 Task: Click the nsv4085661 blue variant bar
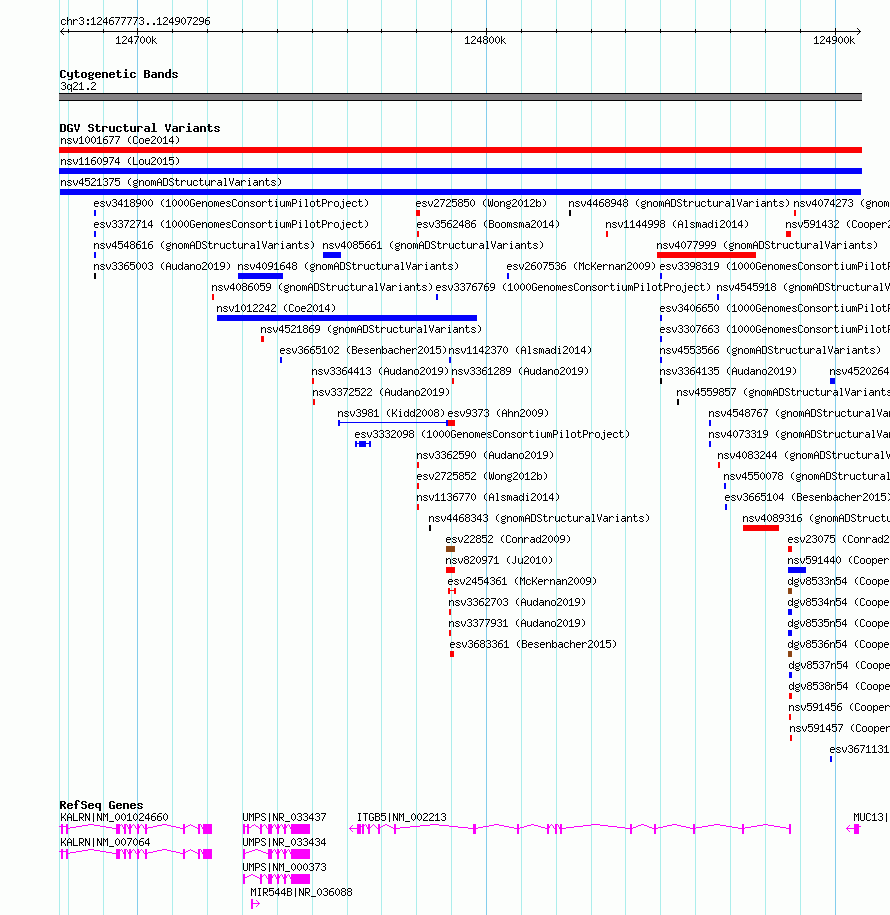click(x=332, y=255)
